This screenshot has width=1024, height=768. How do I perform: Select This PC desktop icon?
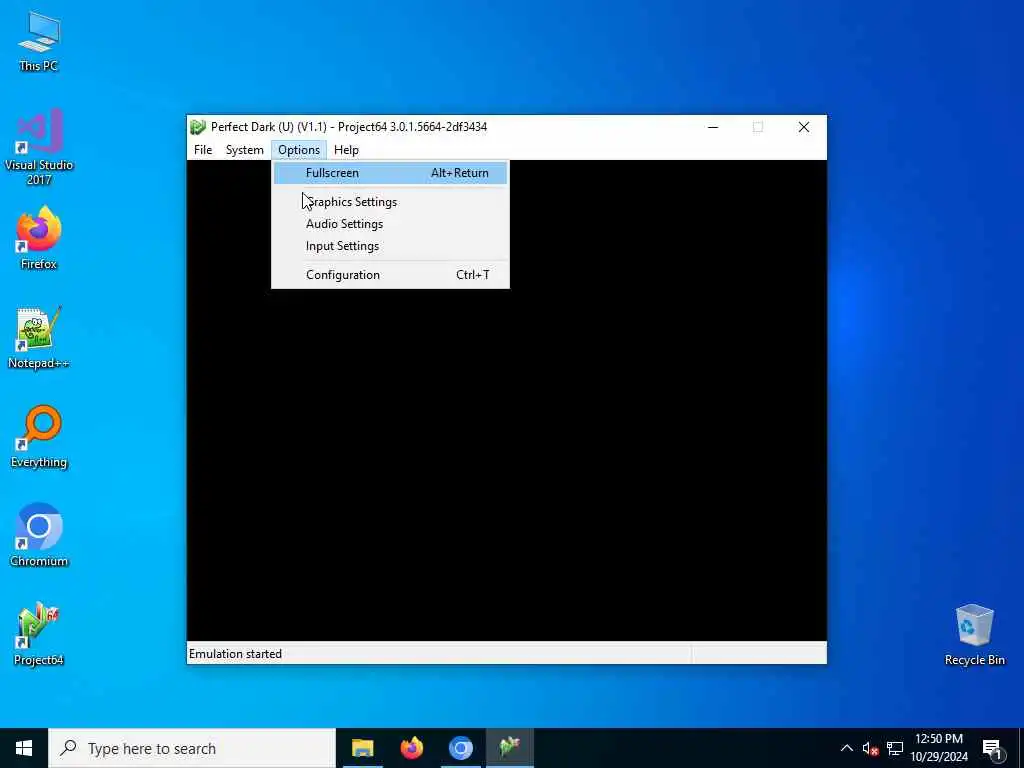[x=39, y=40]
